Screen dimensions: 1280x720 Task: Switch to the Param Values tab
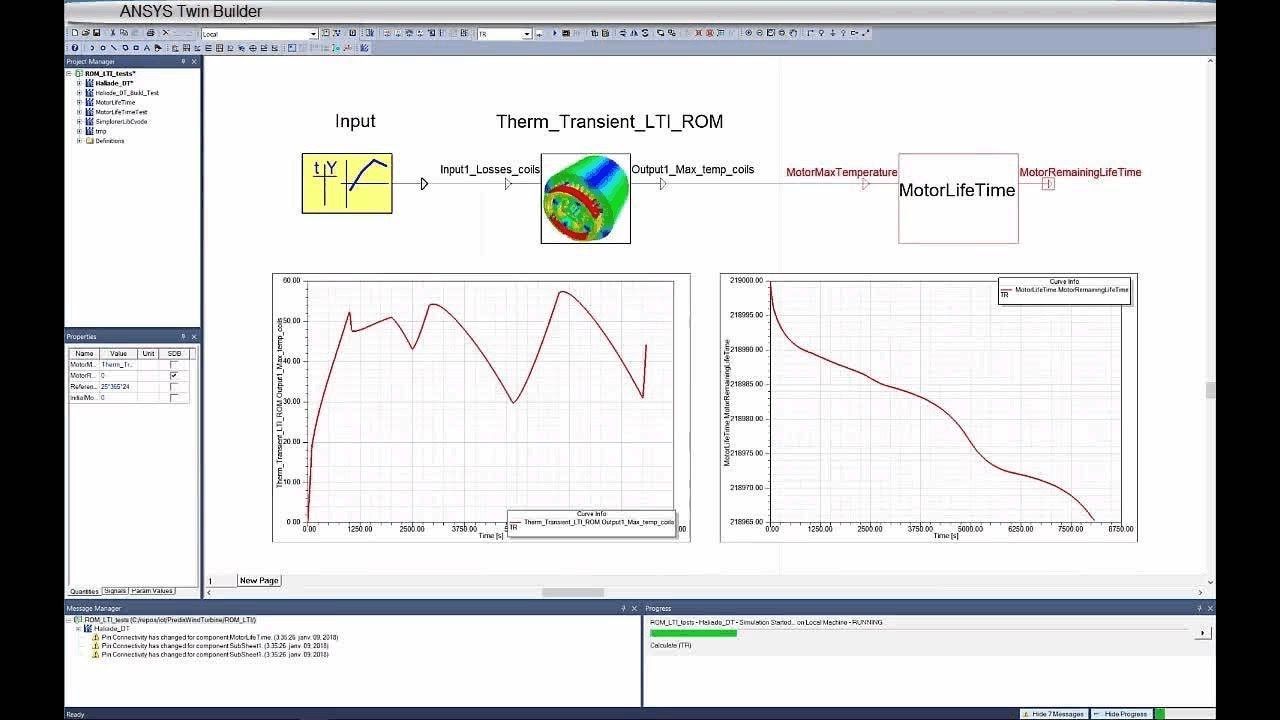[x=153, y=591]
